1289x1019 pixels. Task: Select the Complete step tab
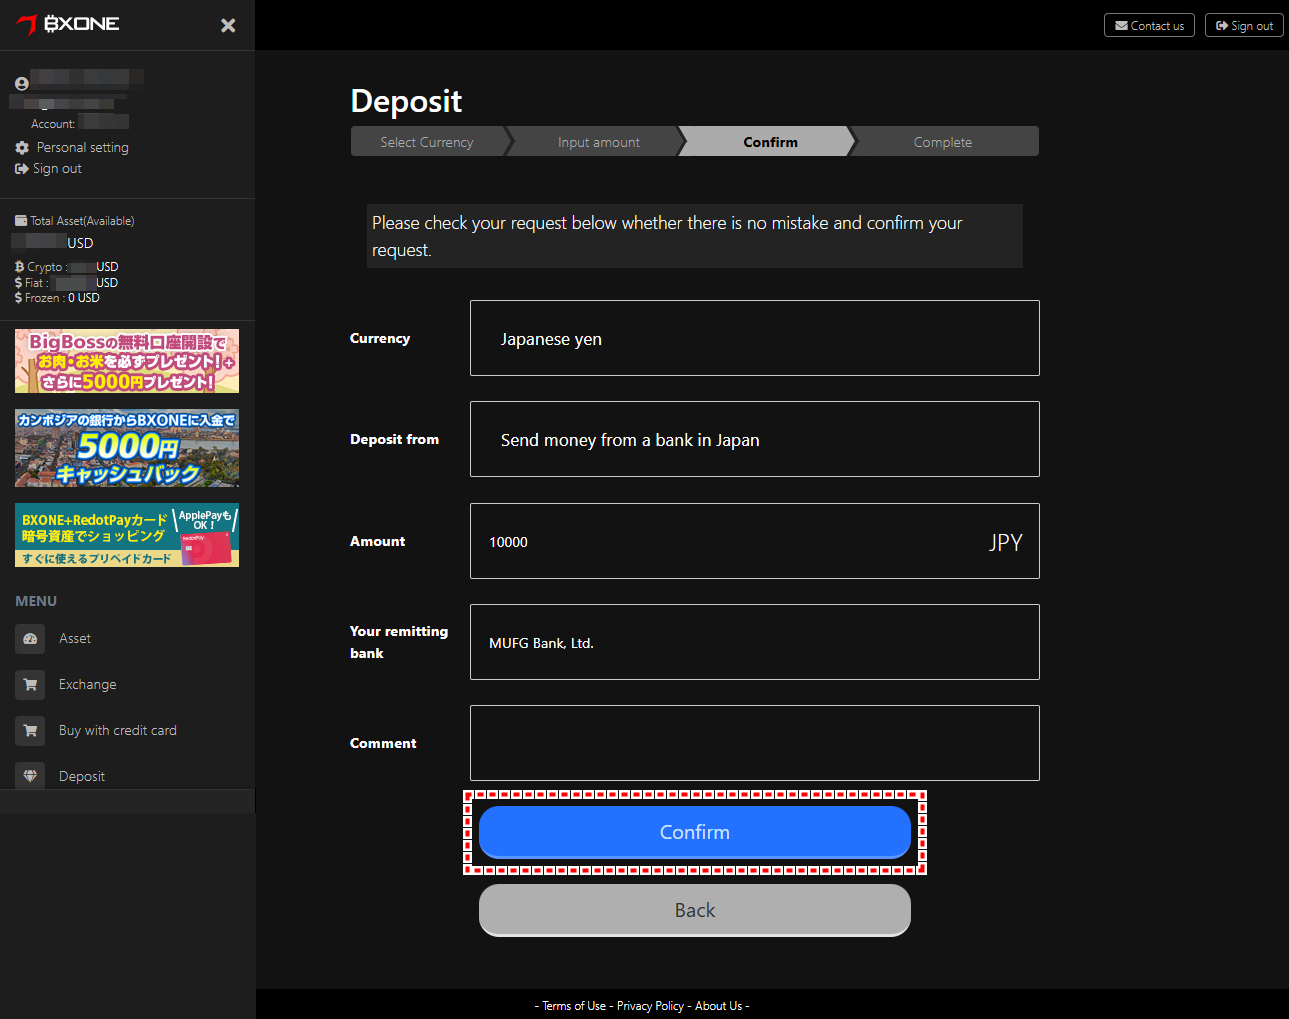click(943, 142)
